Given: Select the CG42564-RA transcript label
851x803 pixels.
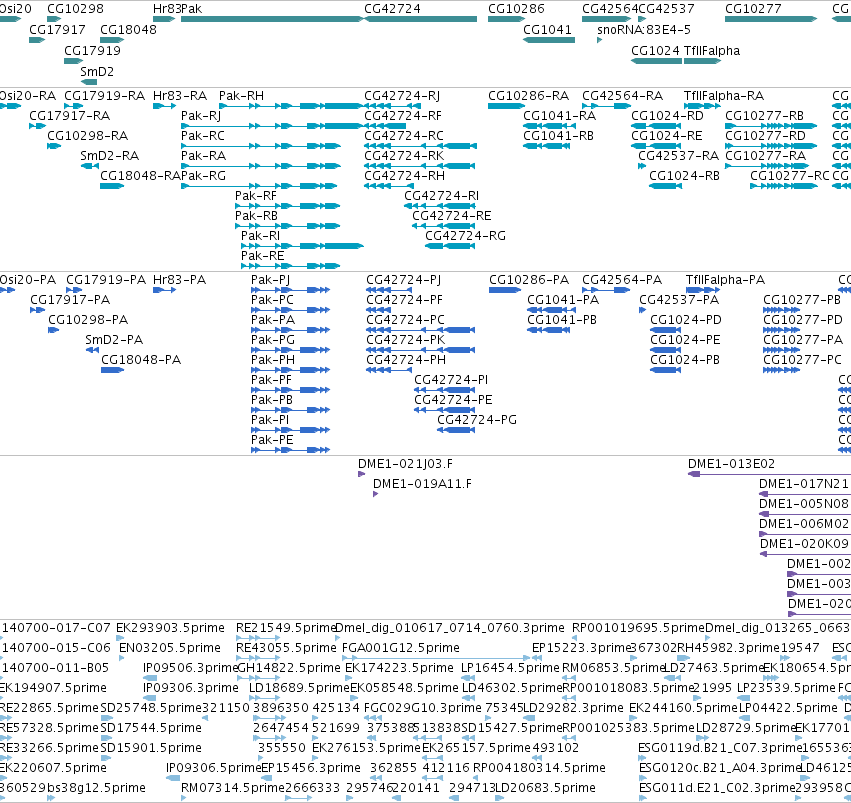Looking at the screenshot, I should [x=623, y=96].
